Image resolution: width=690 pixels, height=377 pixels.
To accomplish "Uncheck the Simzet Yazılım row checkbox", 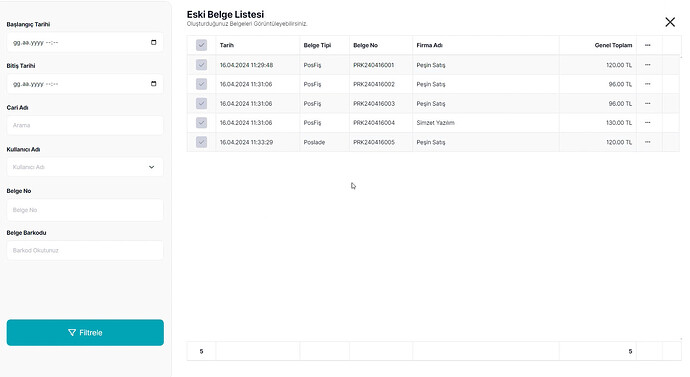I will pyautogui.click(x=202, y=122).
